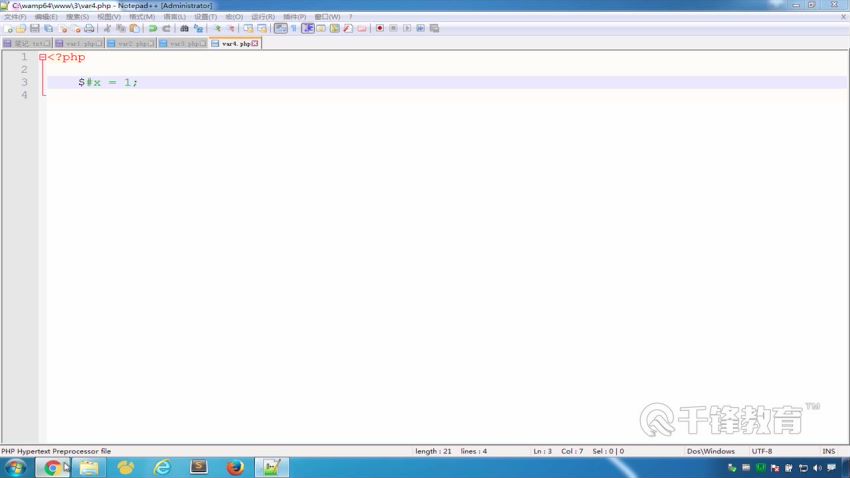
Task: Click the length : 21 status text
Action: [x=433, y=451]
